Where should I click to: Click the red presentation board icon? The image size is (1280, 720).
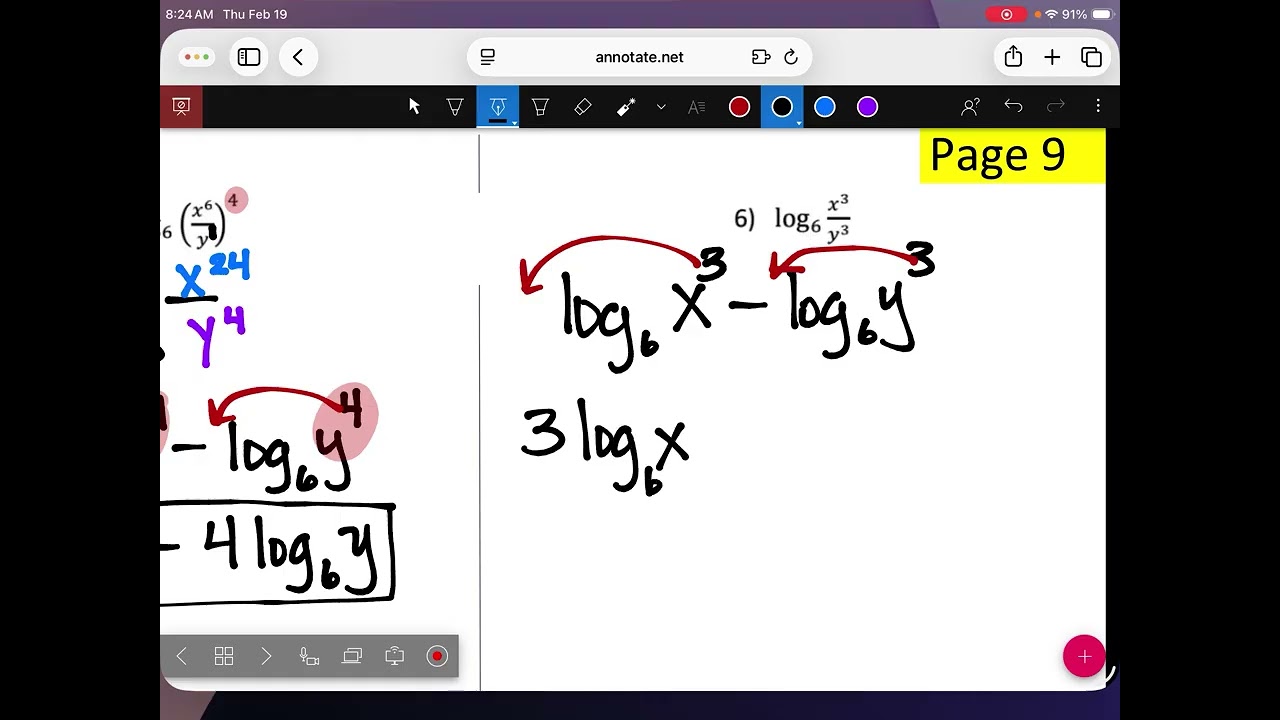tap(181, 106)
